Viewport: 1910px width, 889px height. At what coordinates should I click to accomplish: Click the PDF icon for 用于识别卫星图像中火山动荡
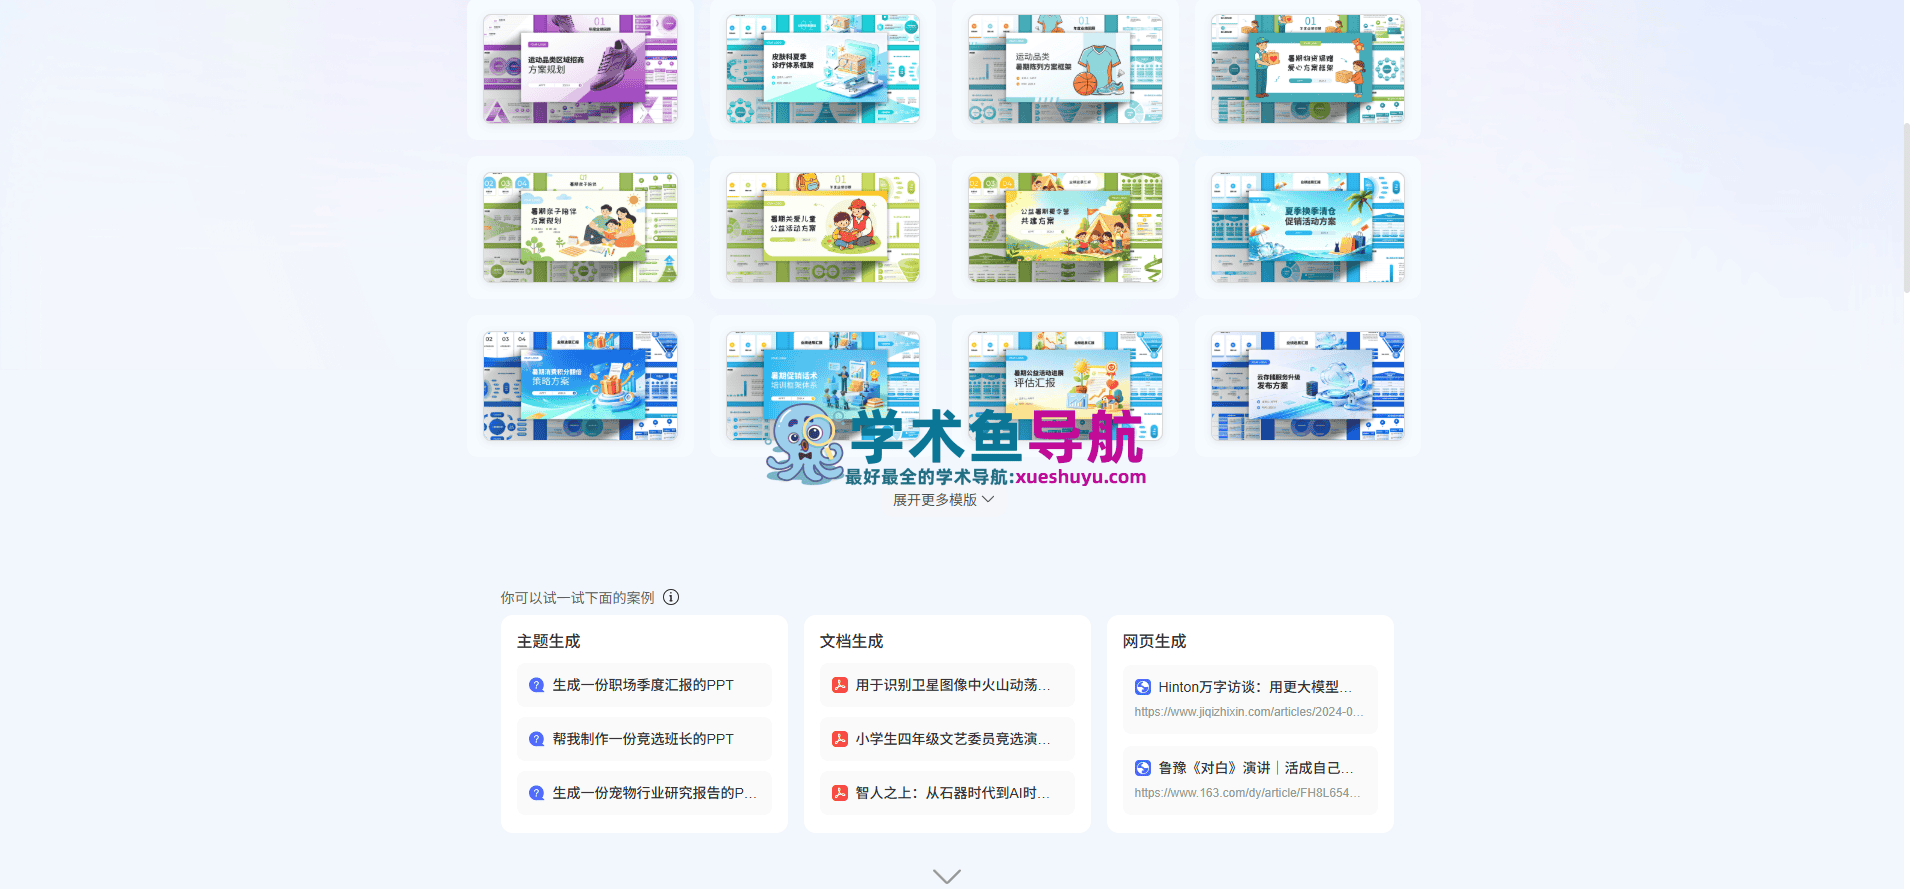coord(840,685)
